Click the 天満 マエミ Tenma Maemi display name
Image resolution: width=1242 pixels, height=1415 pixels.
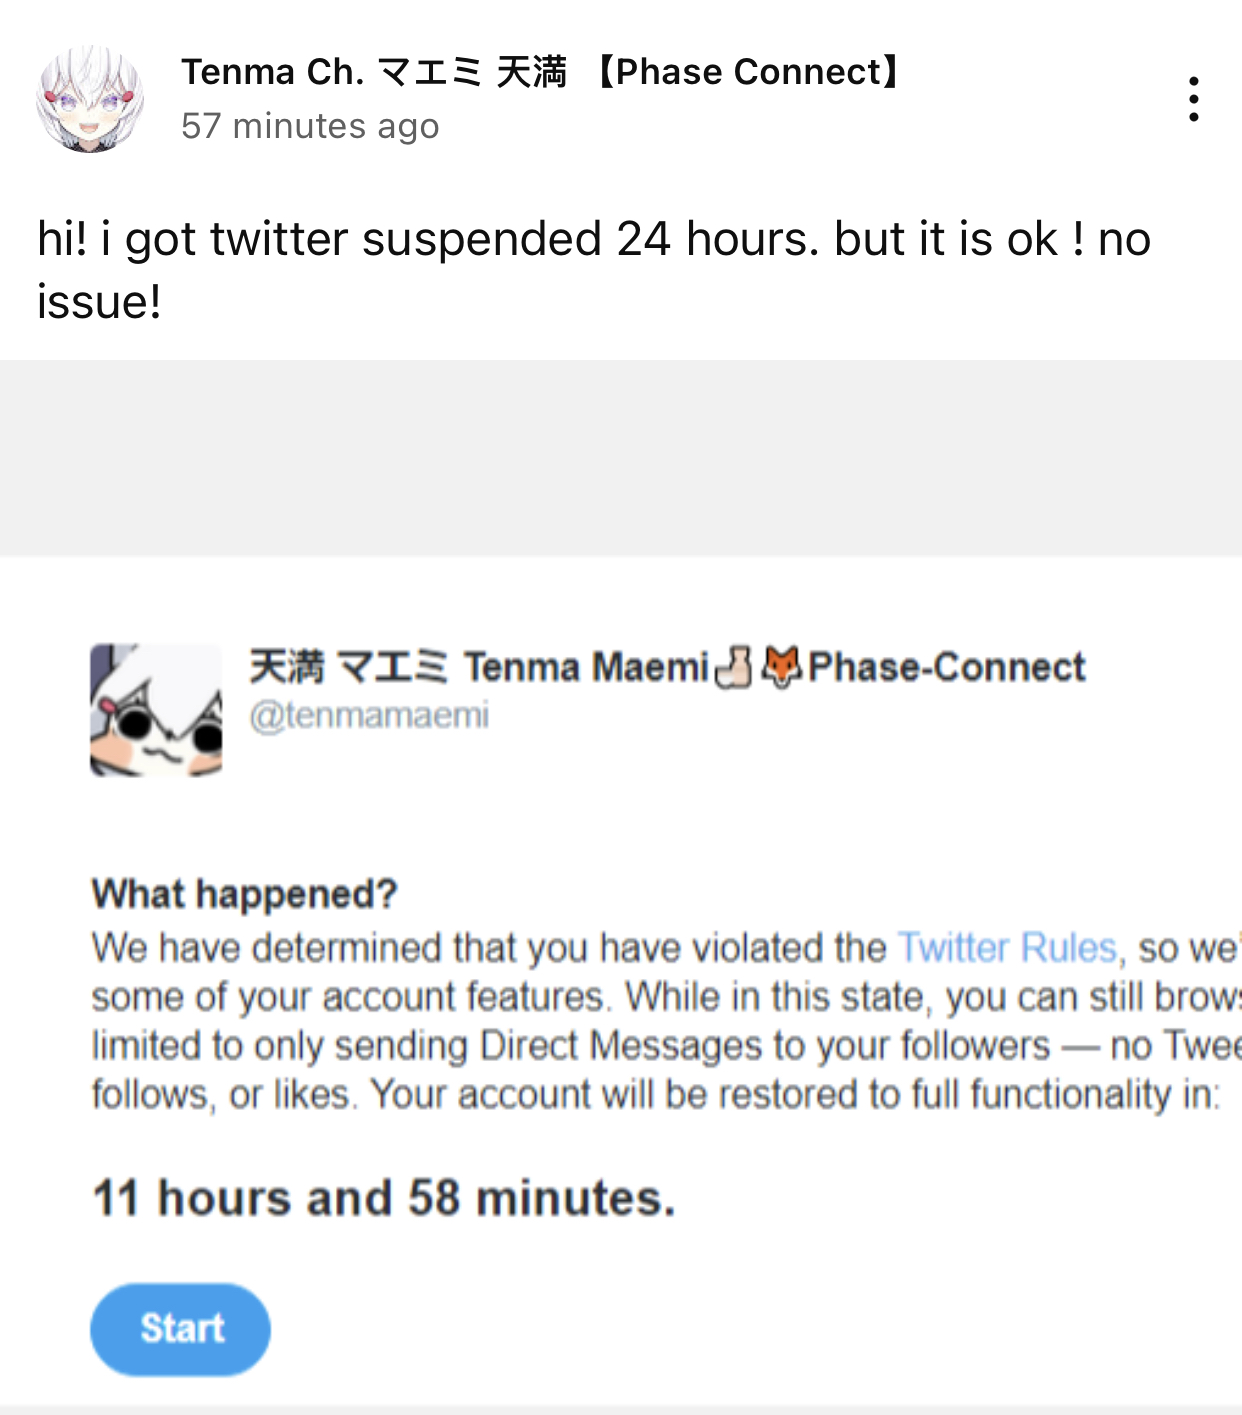point(479,667)
